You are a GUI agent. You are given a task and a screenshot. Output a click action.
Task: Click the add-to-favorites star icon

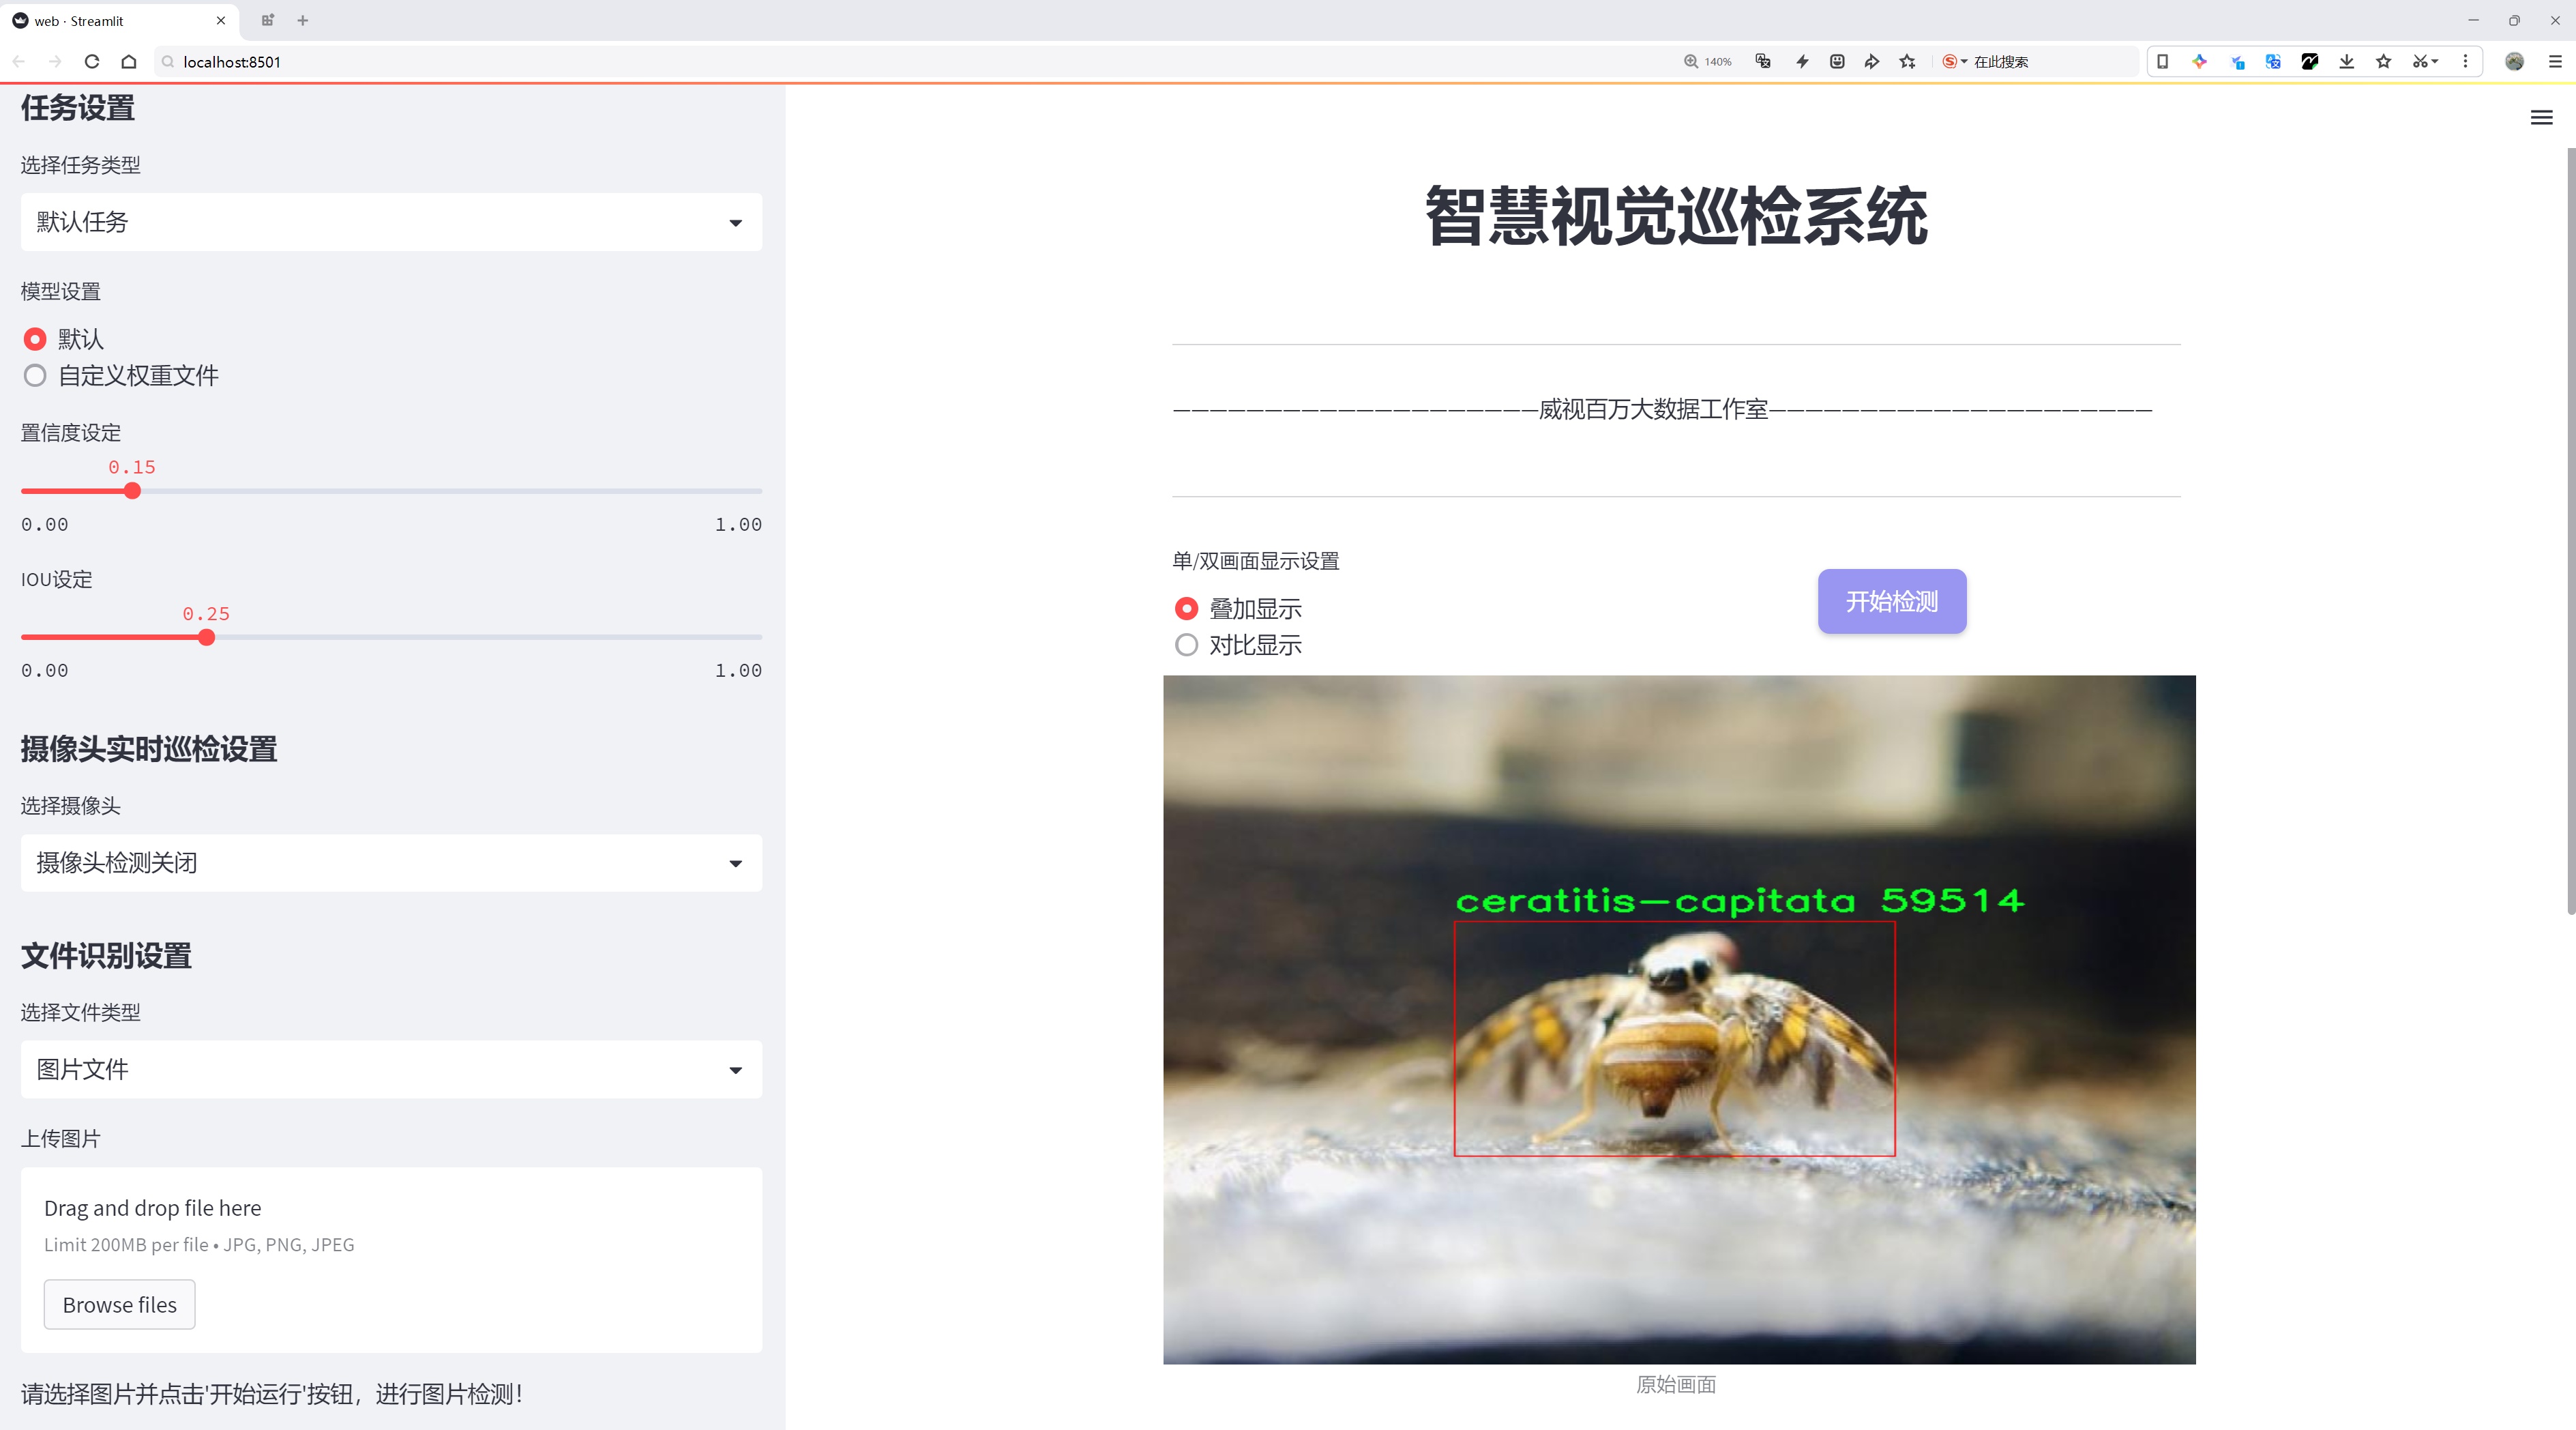[1908, 62]
